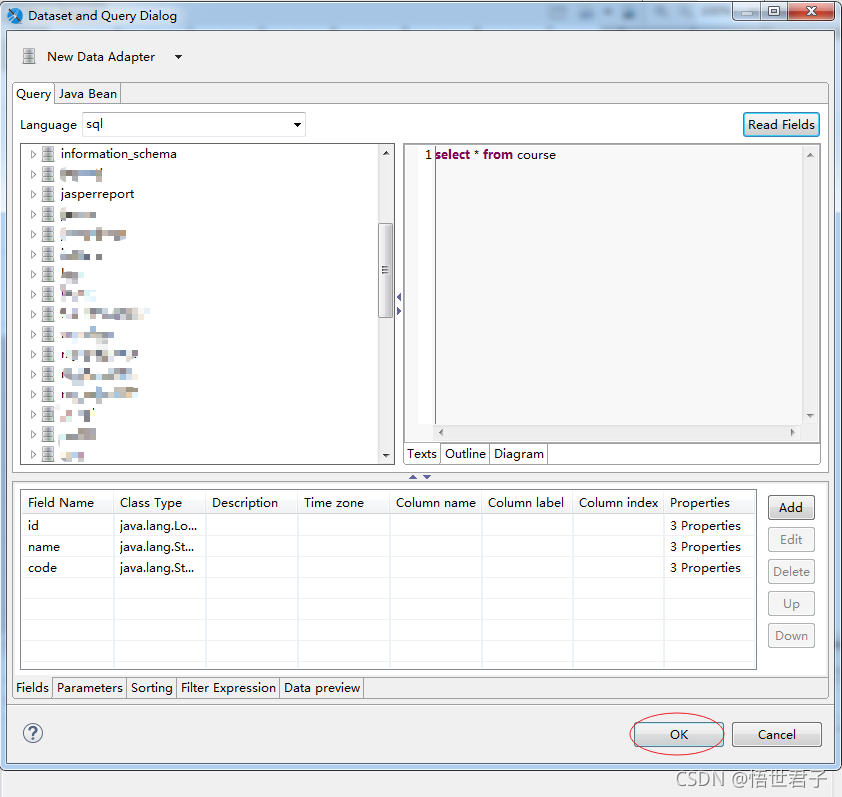Open the Outline tab of the query editor

tap(464, 453)
